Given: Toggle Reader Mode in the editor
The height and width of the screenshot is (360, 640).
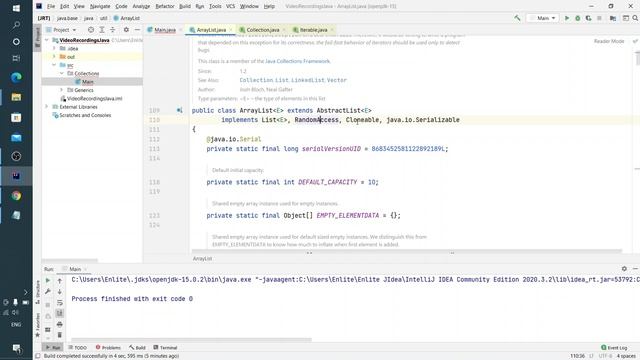Looking at the screenshot, I should (x=609, y=41).
